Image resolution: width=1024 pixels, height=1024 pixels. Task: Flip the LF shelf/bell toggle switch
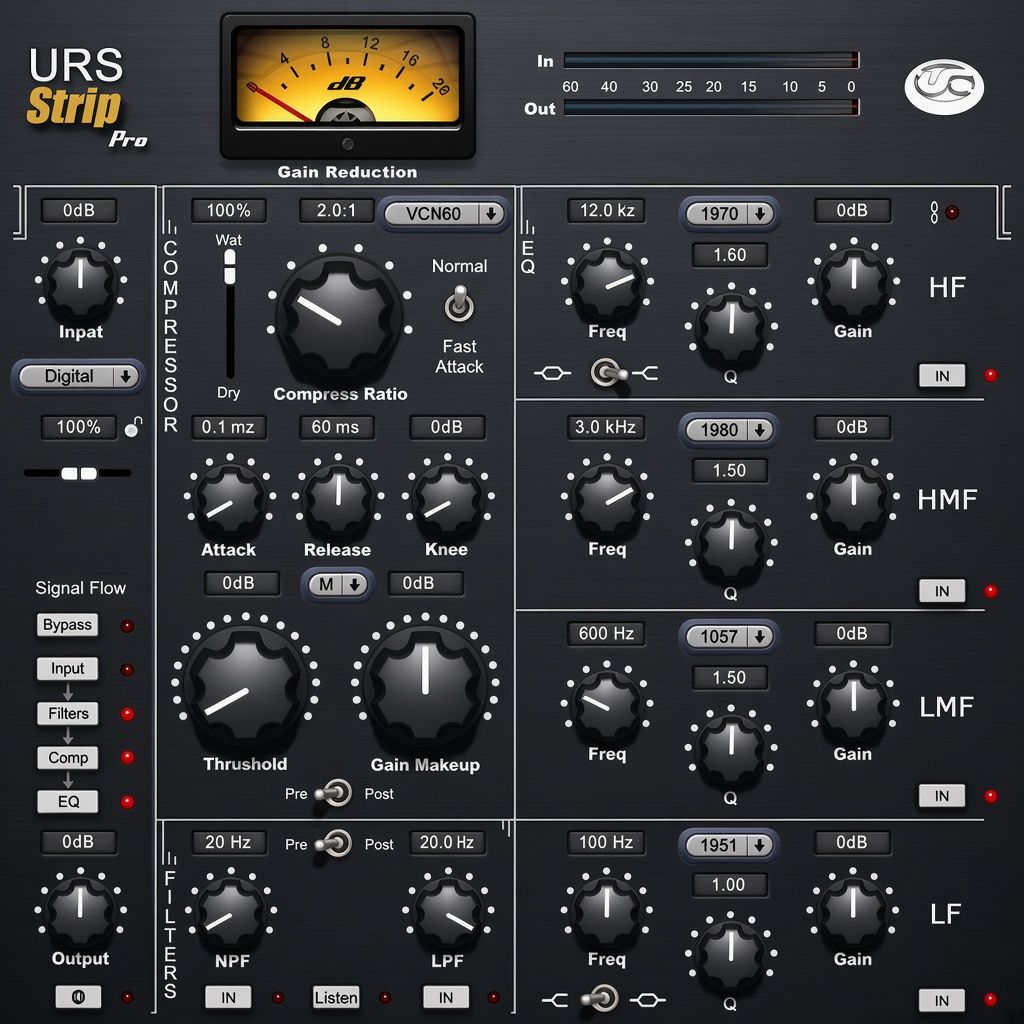[x=601, y=999]
